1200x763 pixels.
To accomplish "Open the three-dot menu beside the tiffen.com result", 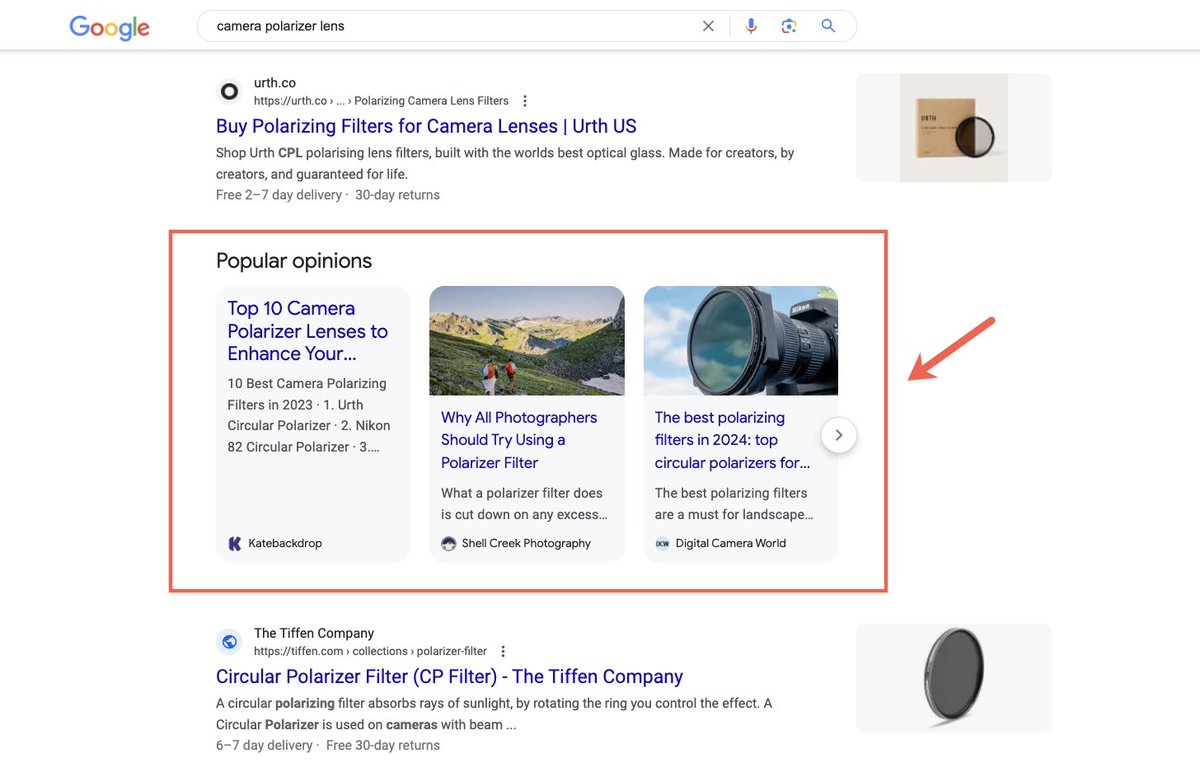I will coord(503,652).
